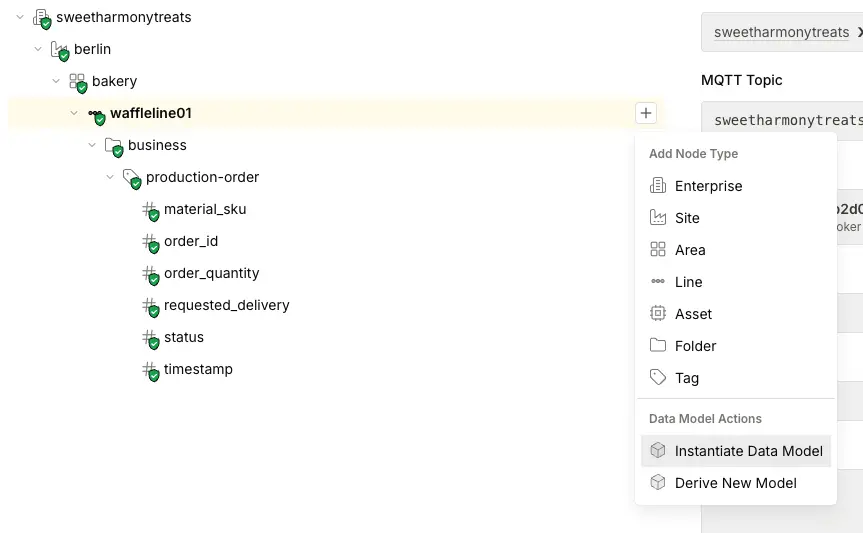The height and width of the screenshot is (533, 863).
Task: Click the status hash icon
Action: point(150,338)
